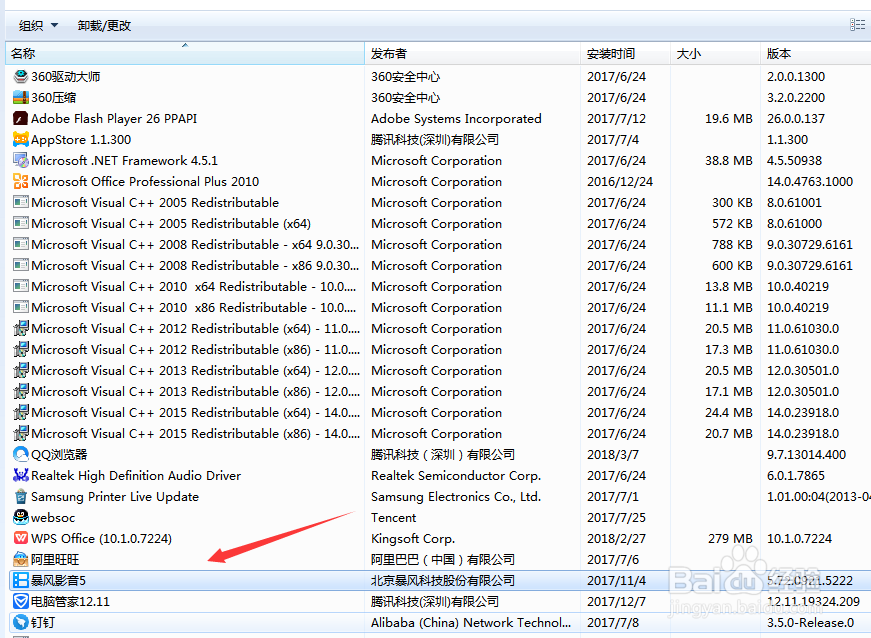Select the QQ浏览器 entry name
Image resolution: width=871 pixels, height=638 pixels.
click(x=59, y=455)
